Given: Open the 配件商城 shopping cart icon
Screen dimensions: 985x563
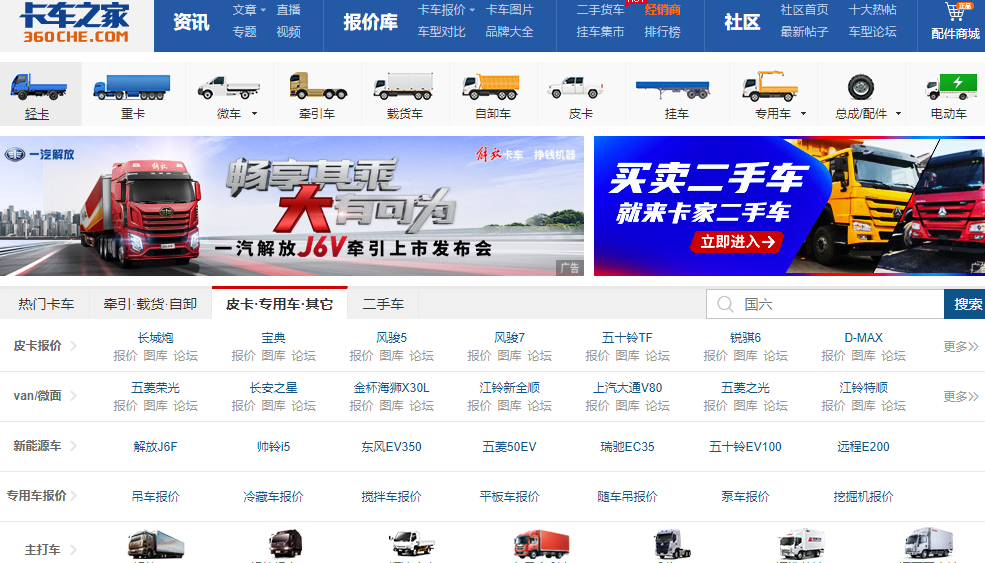Looking at the screenshot, I should (957, 11).
